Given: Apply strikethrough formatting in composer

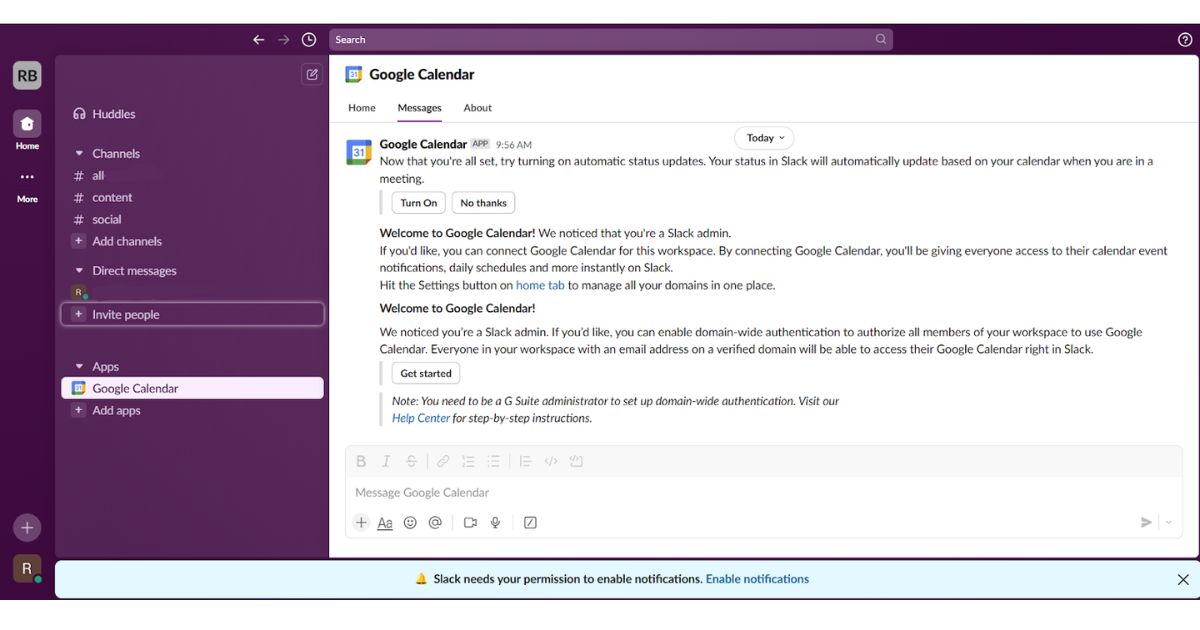Looking at the screenshot, I should coord(411,461).
